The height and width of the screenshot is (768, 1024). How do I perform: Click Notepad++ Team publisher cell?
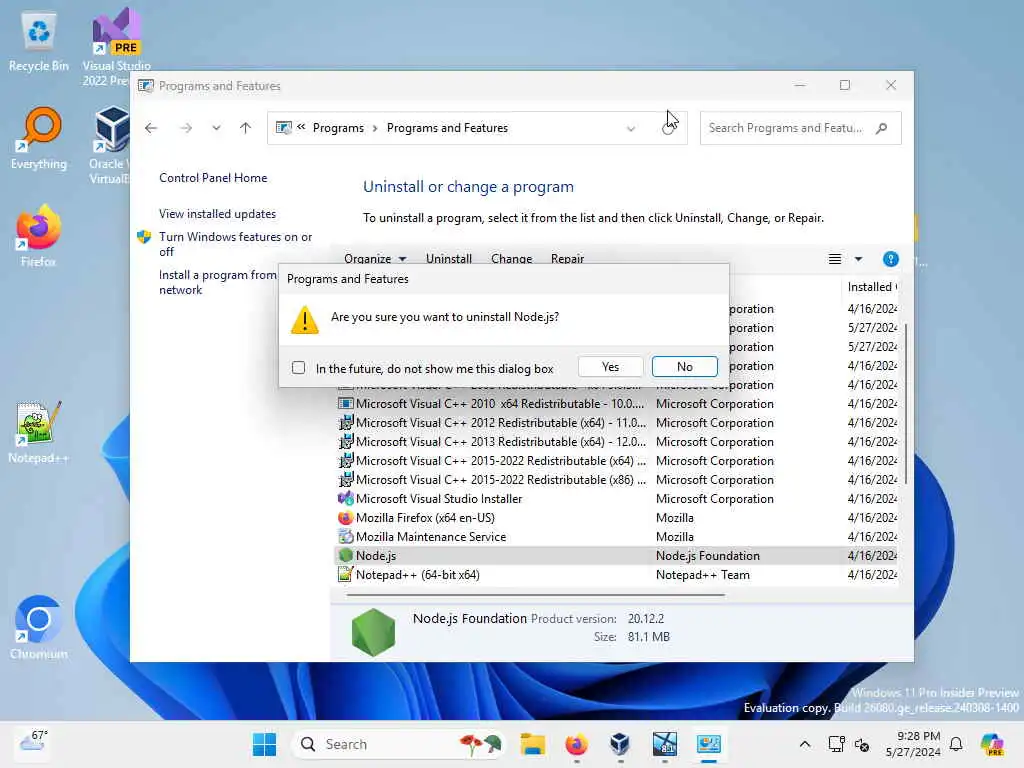point(703,574)
